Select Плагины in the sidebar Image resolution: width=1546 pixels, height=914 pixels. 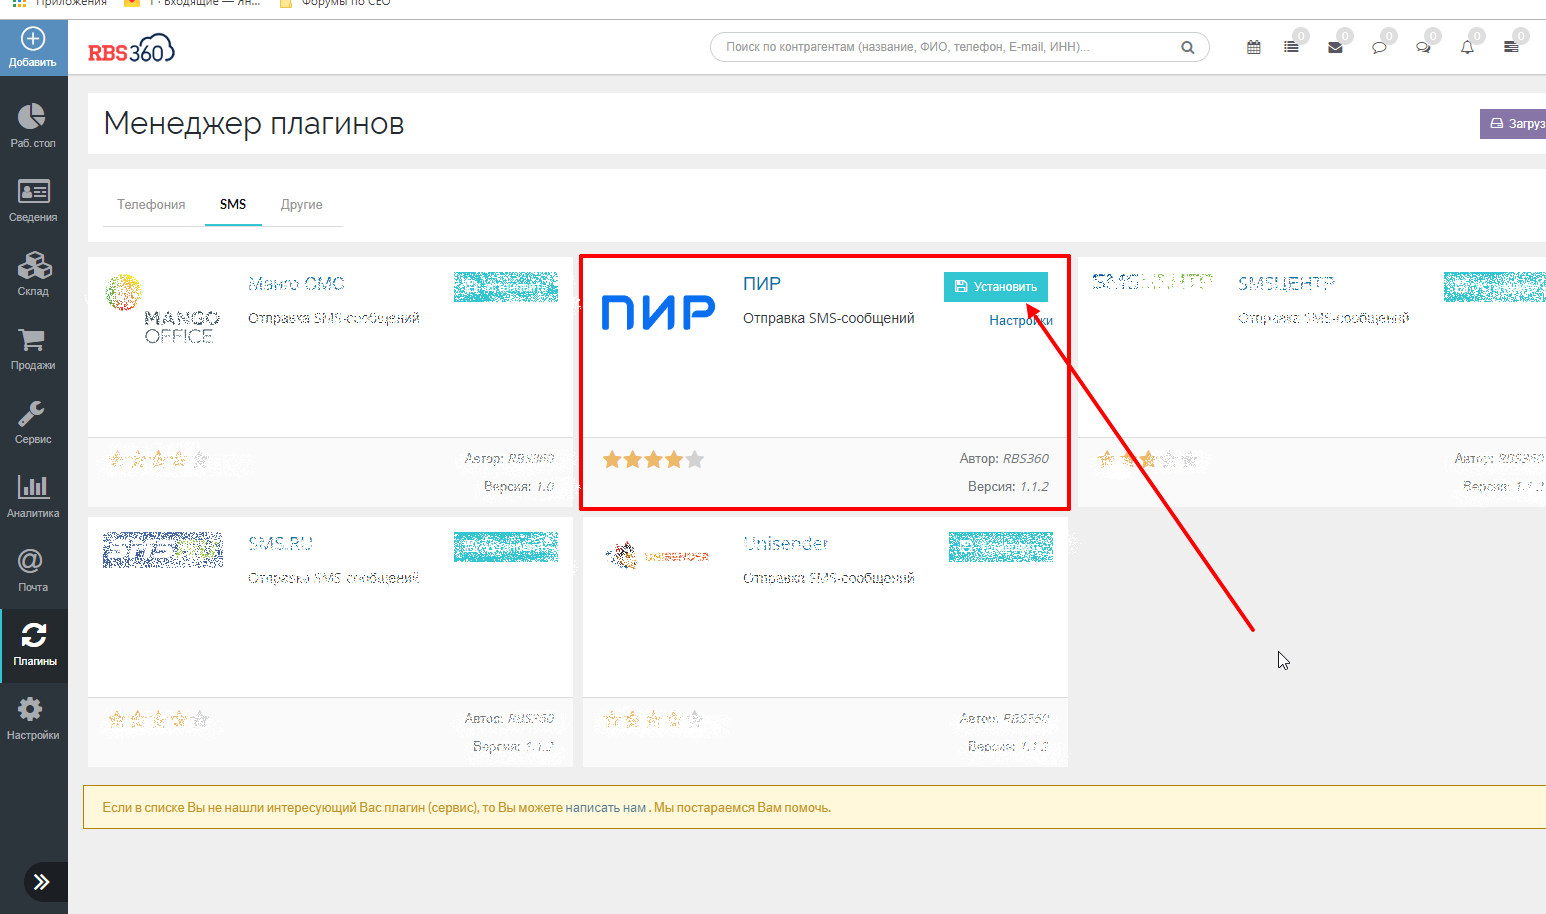34,645
